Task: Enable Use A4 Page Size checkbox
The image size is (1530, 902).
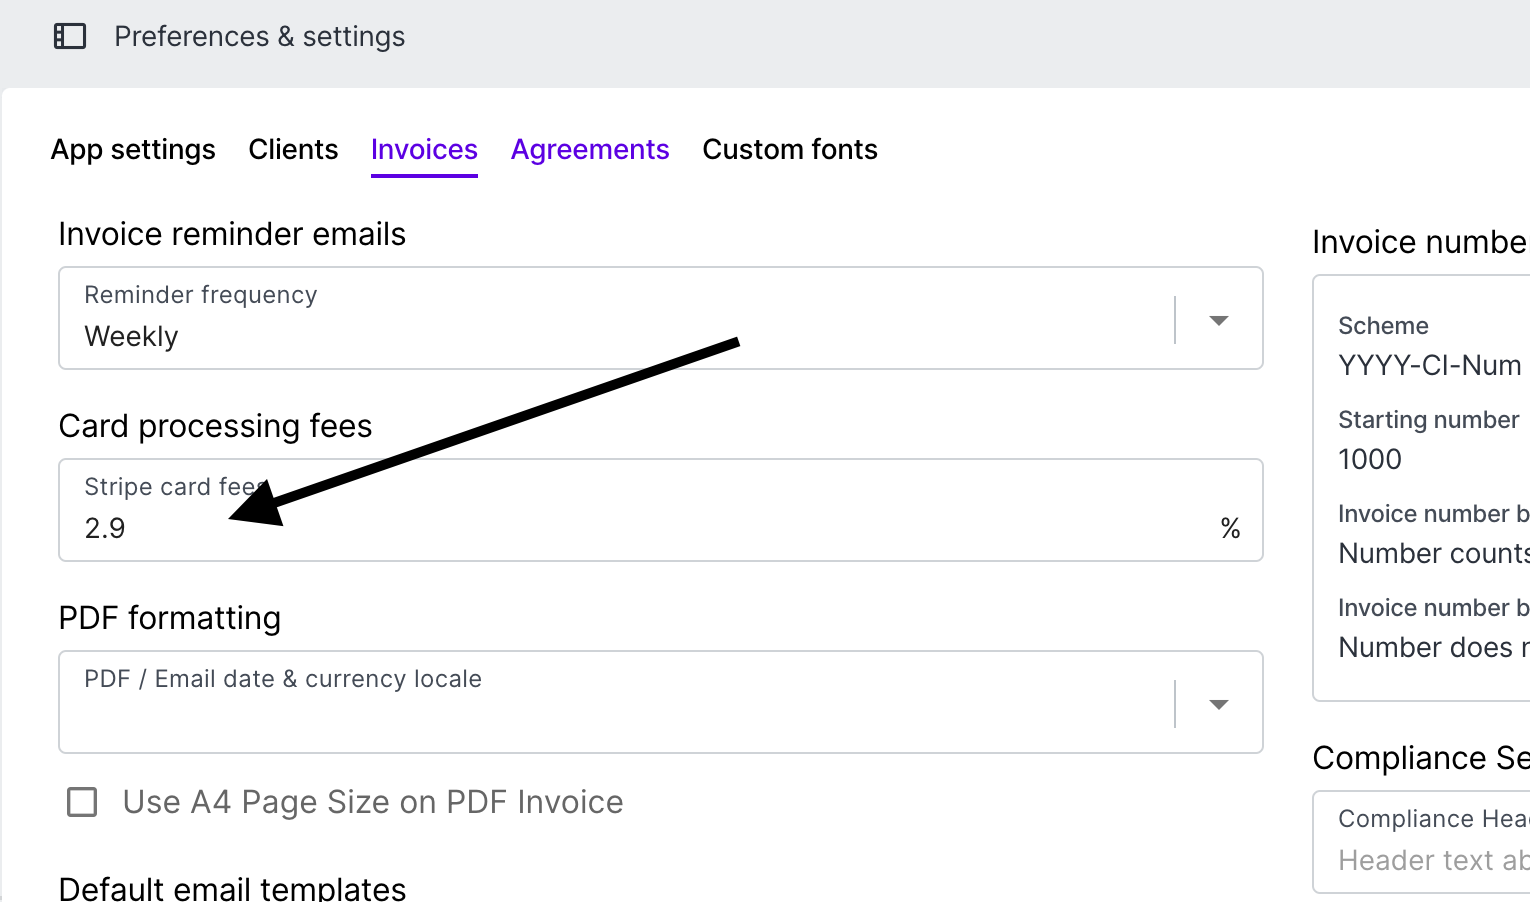Action: tap(82, 802)
